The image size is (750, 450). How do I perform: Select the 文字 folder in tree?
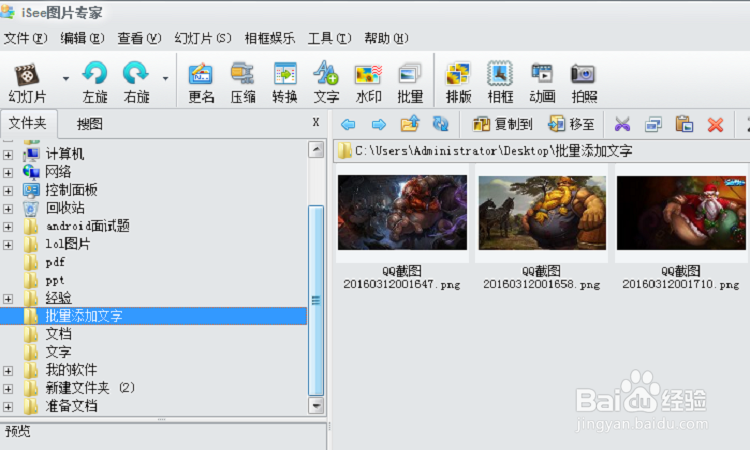[x=58, y=352]
